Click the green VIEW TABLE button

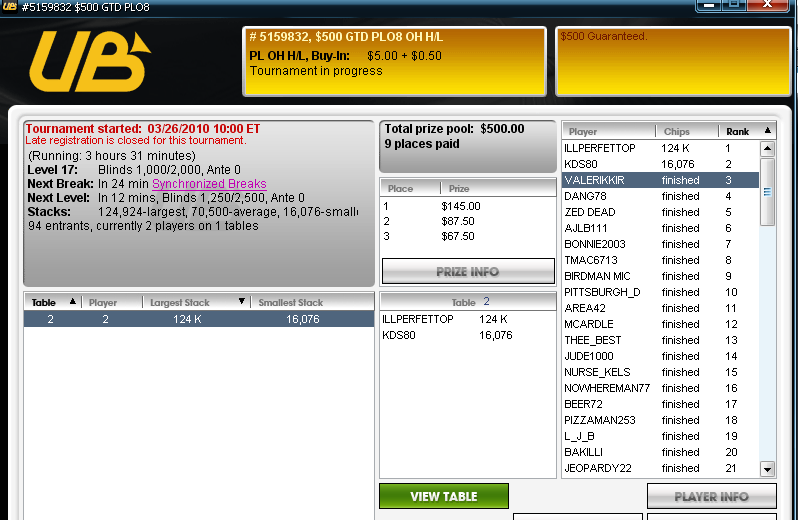[x=444, y=496]
